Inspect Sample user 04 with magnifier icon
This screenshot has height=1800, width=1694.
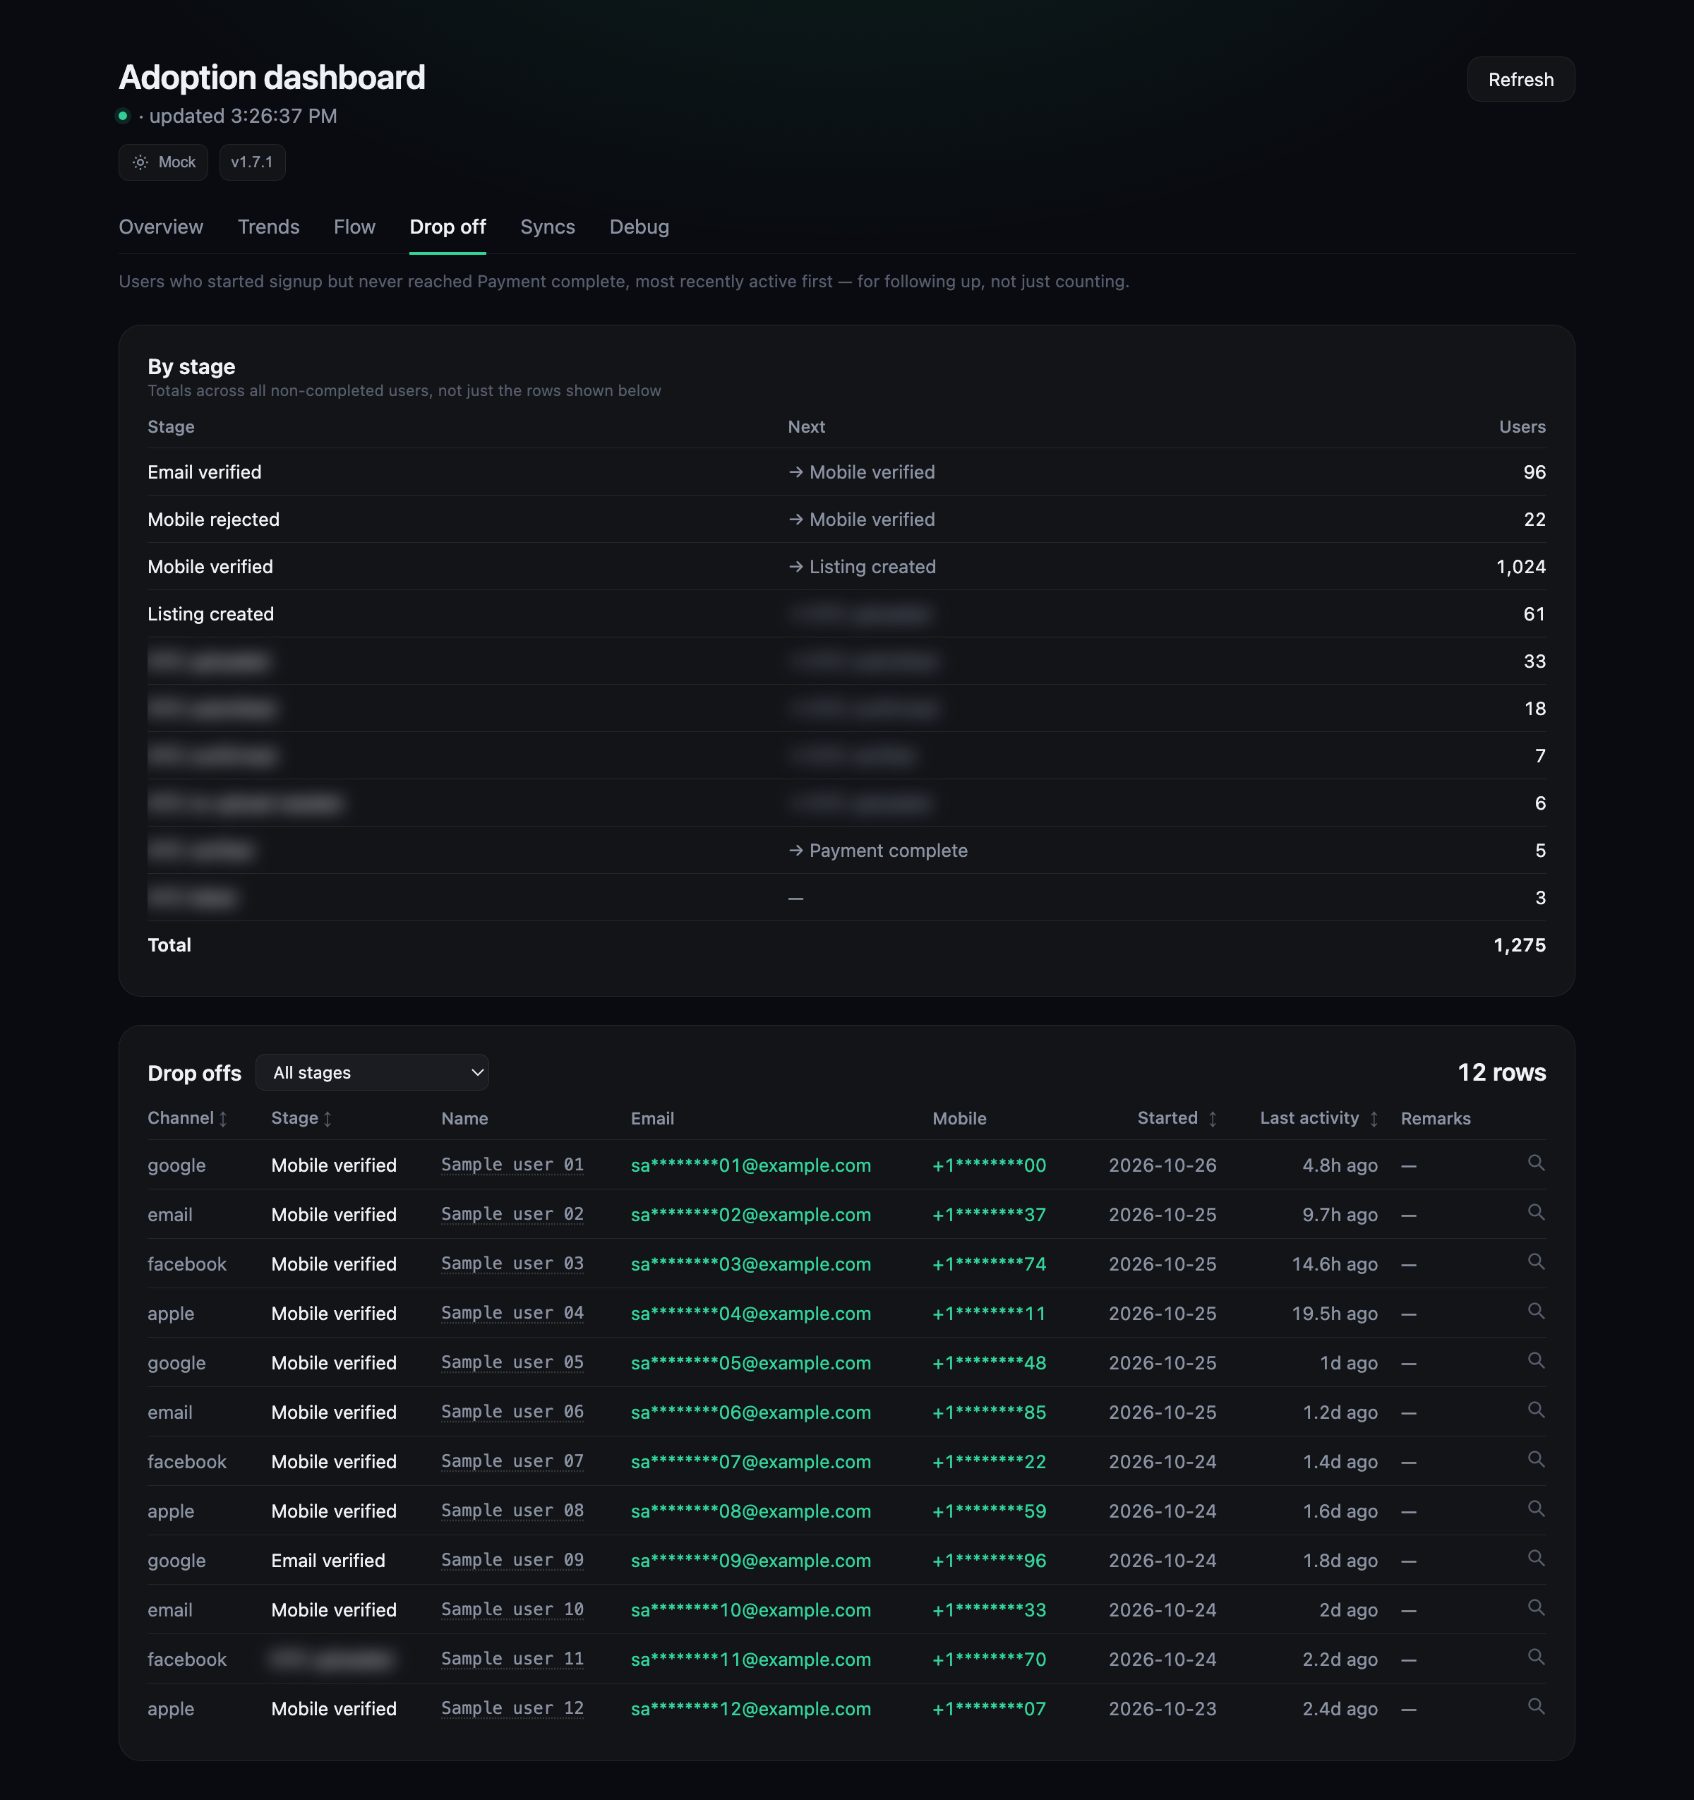point(1536,1311)
